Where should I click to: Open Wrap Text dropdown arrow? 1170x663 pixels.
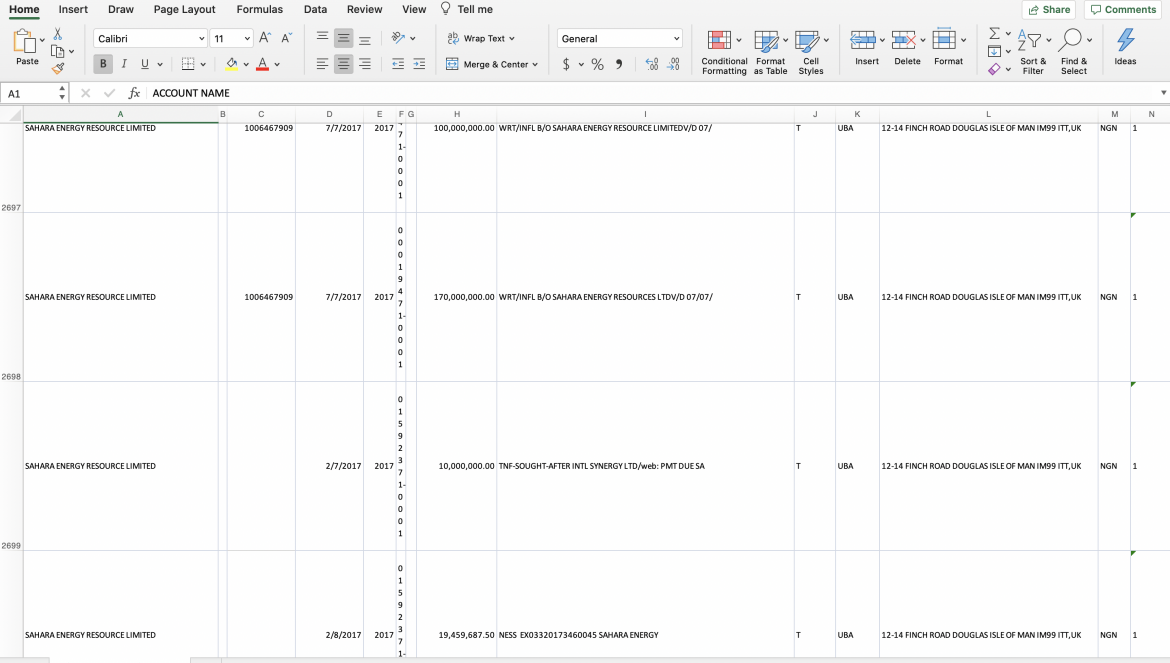point(512,39)
